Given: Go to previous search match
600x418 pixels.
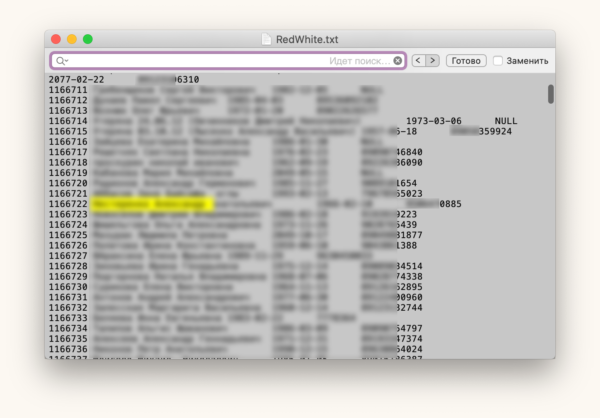Looking at the screenshot, I should 418,61.
